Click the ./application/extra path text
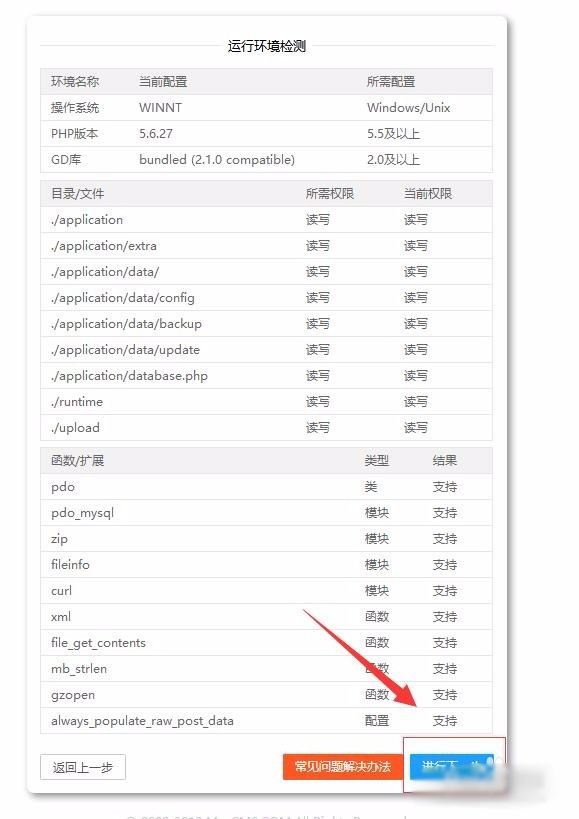 coord(103,246)
